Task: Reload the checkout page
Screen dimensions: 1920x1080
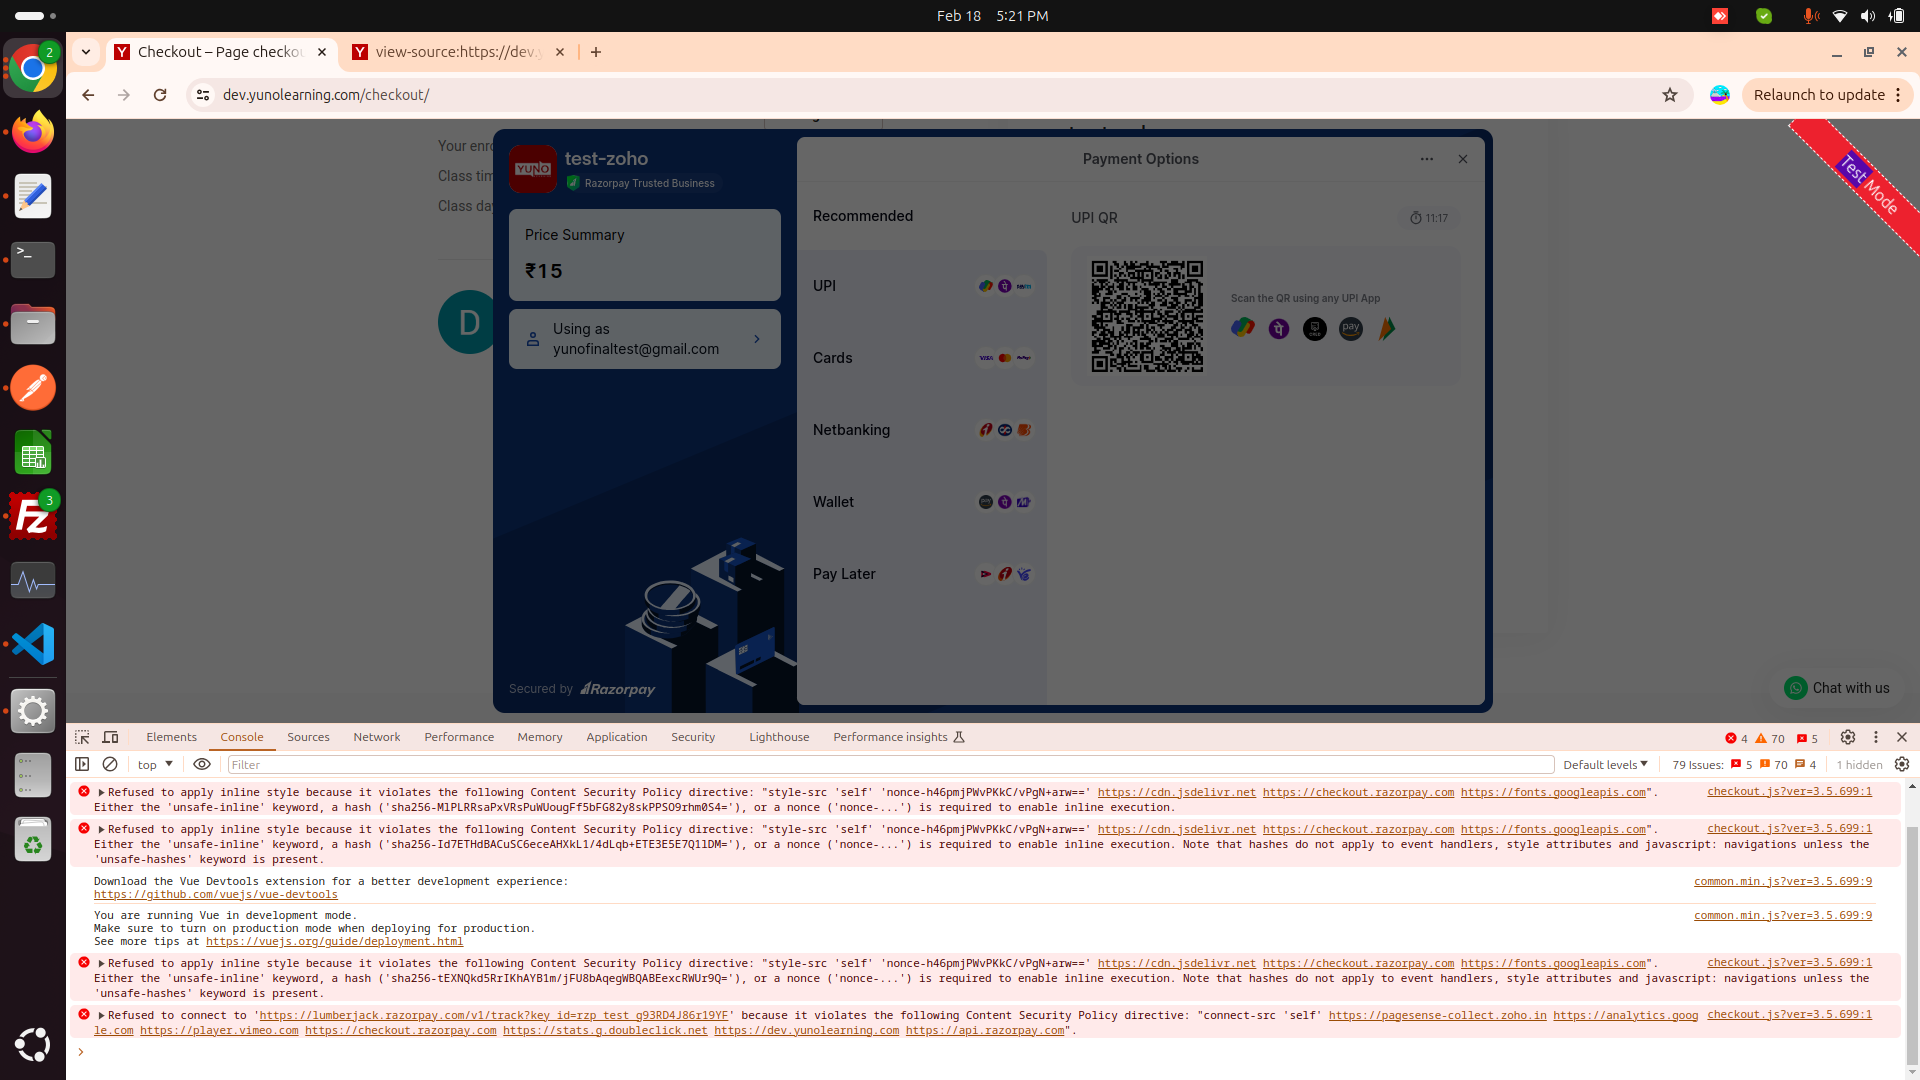Action: point(160,95)
